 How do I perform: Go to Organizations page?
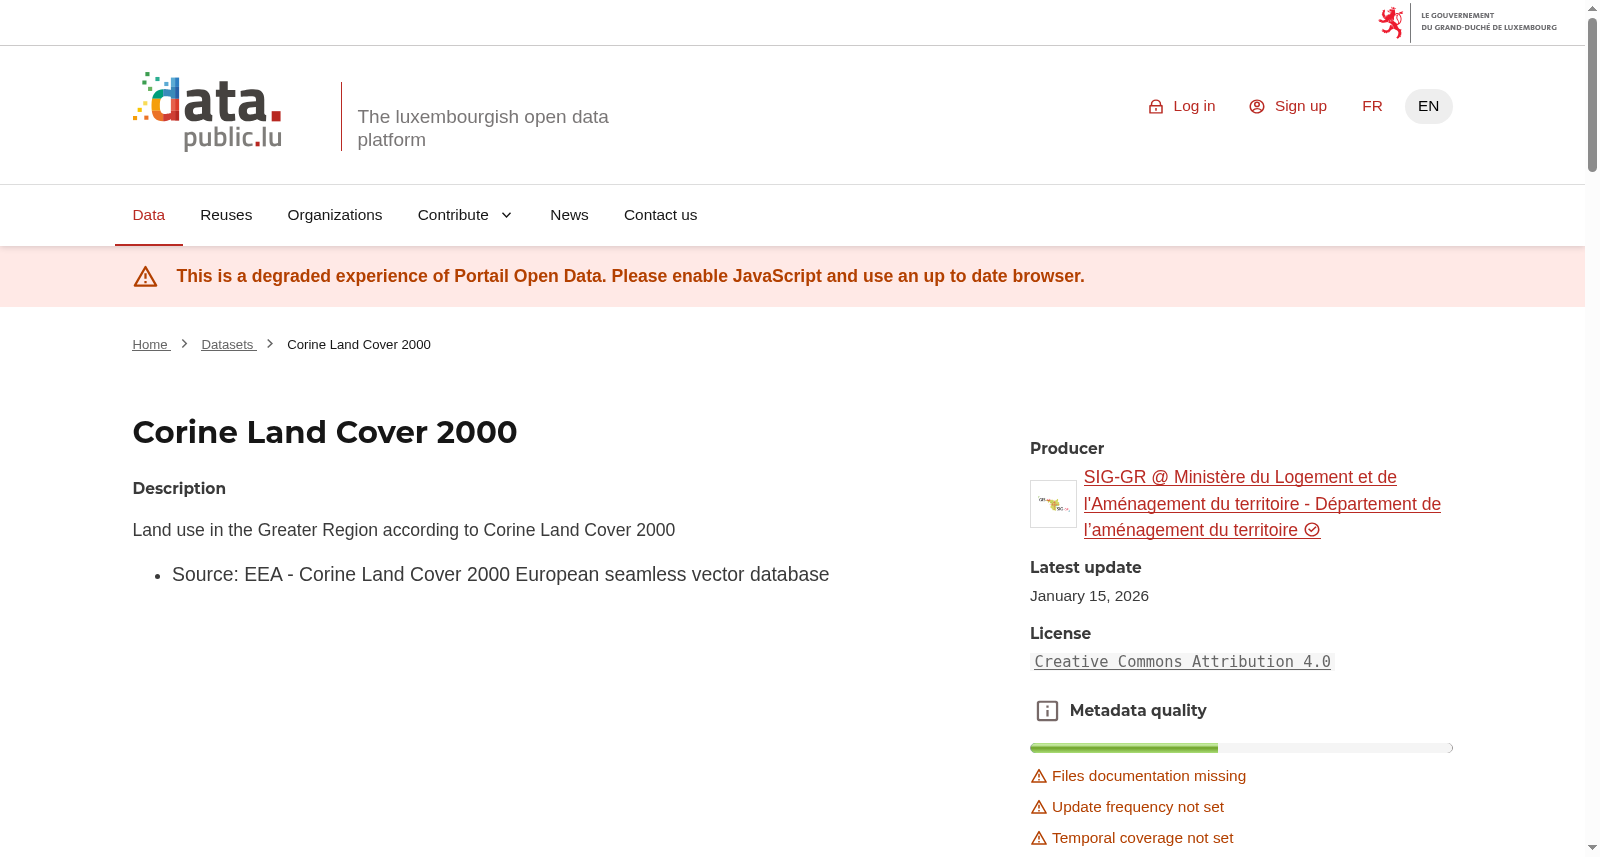coord(335,215)
